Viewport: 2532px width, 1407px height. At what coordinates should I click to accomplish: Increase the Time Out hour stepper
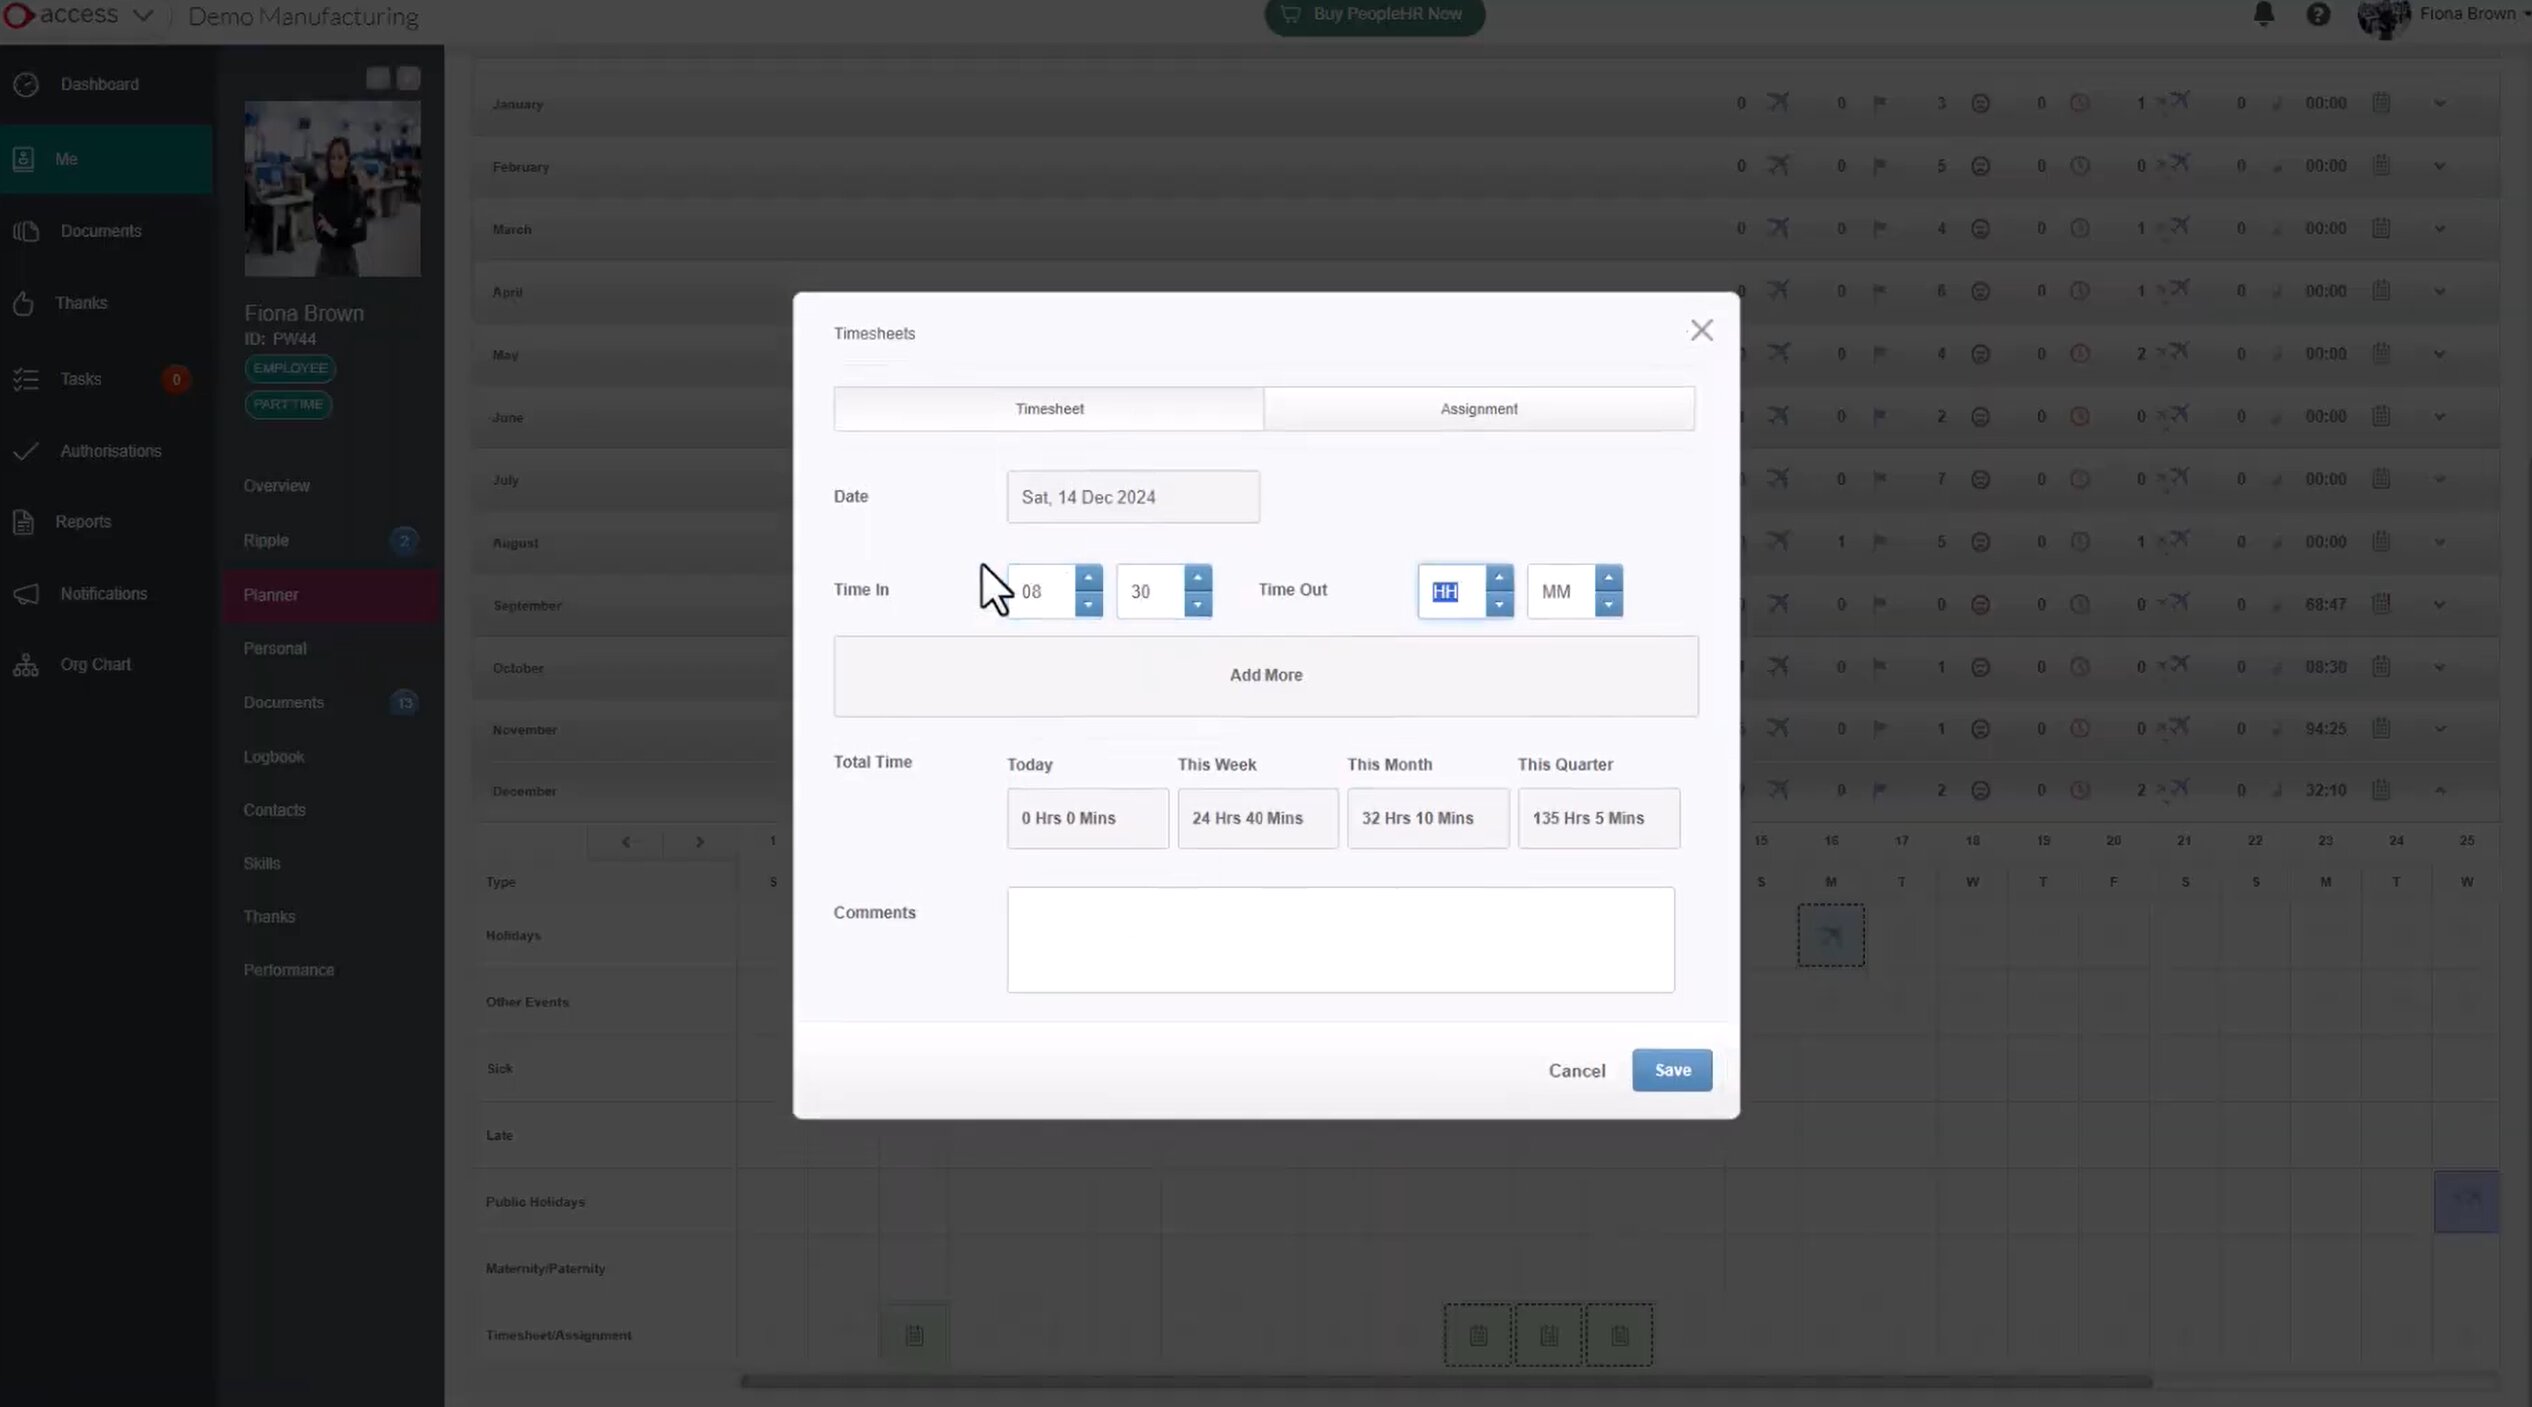coord(1498,578)
